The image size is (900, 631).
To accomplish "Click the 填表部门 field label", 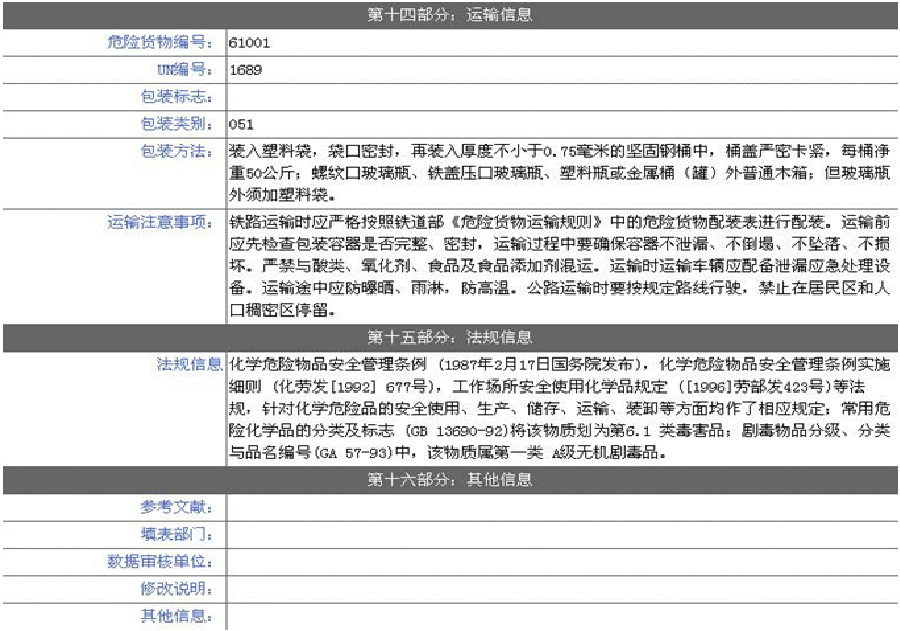I will pyautogui.click(x=176, y=535).
